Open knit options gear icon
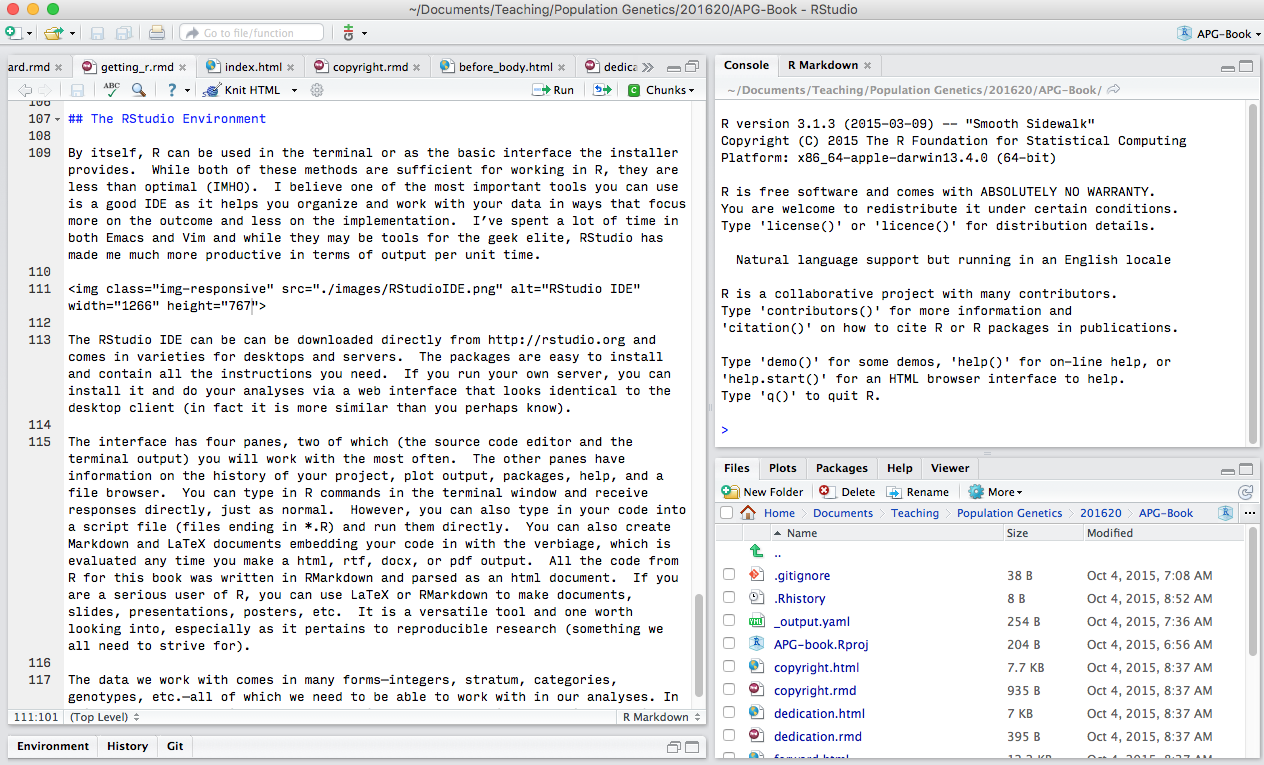The image size is (1264, 765). (x=317, y=90)
